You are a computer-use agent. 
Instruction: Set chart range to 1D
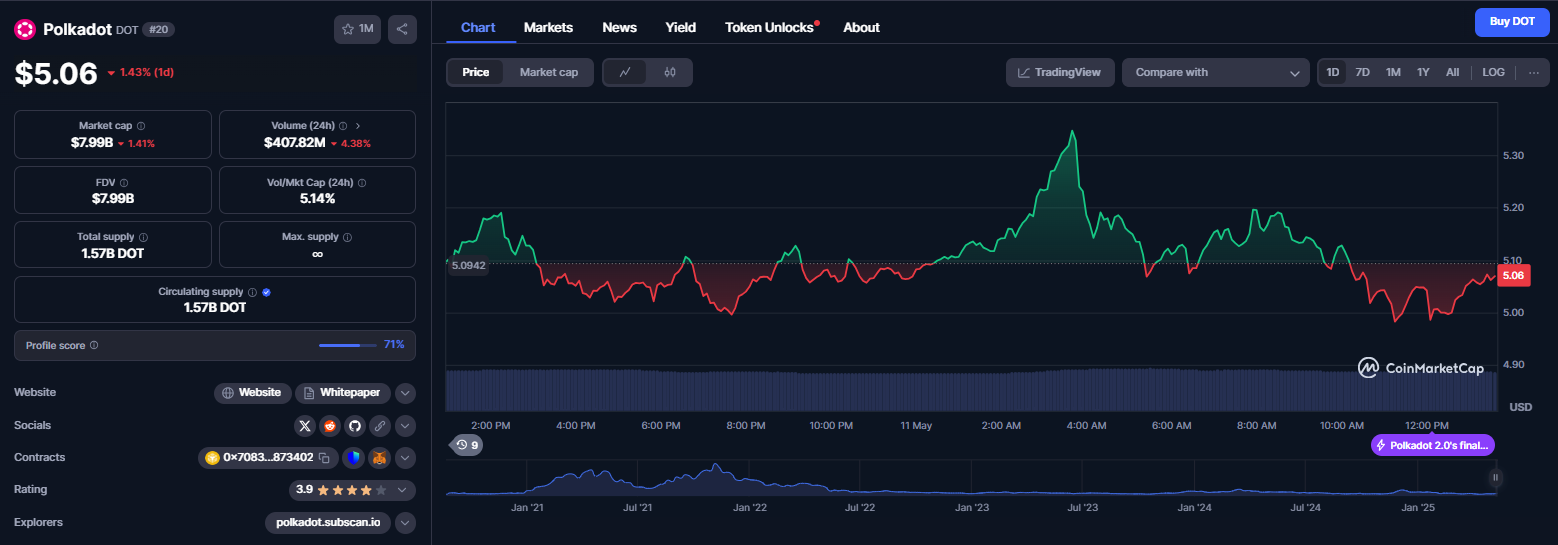click(x=1333, y=72)
